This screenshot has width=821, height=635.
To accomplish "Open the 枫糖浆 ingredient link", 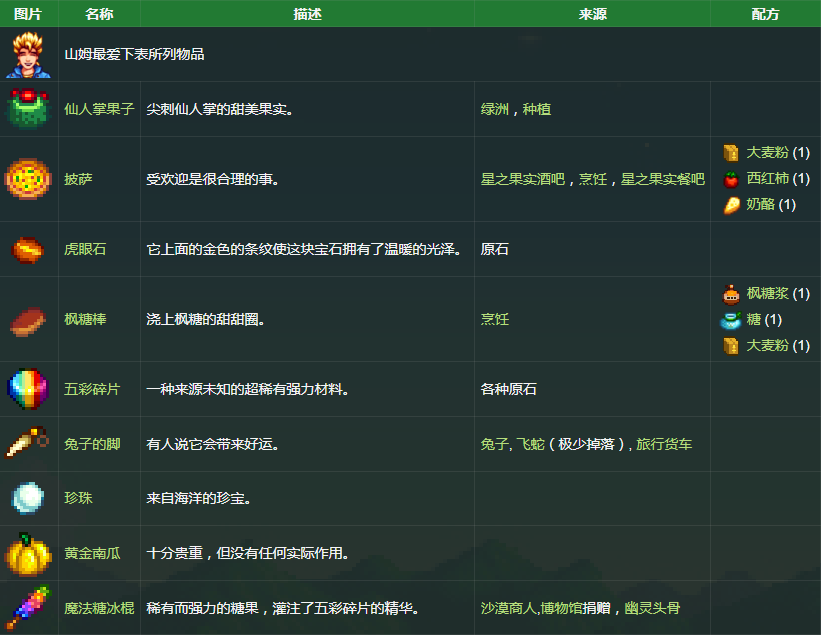I will 768,293.
